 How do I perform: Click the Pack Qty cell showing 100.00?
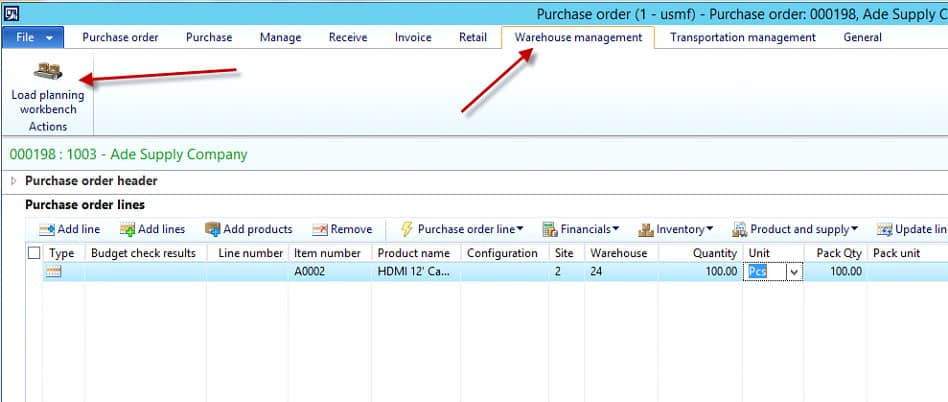(836, 272)
